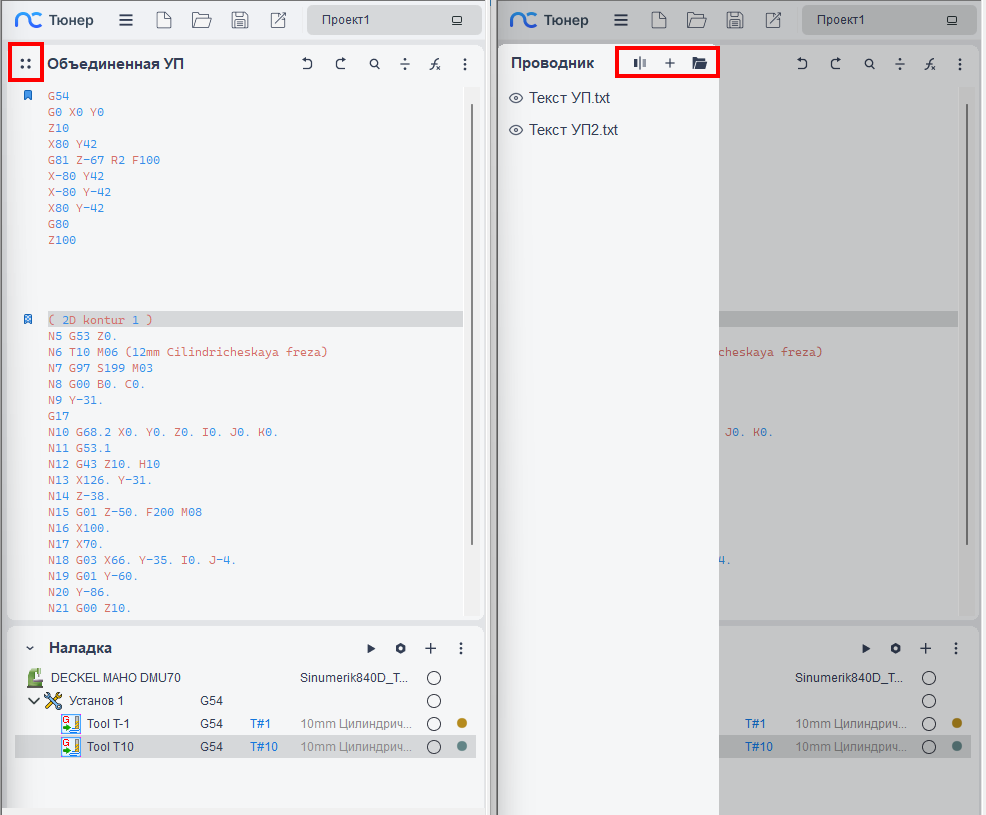Click the open folder icon in Проводник
Screen dimensions: 986x815
700,63
